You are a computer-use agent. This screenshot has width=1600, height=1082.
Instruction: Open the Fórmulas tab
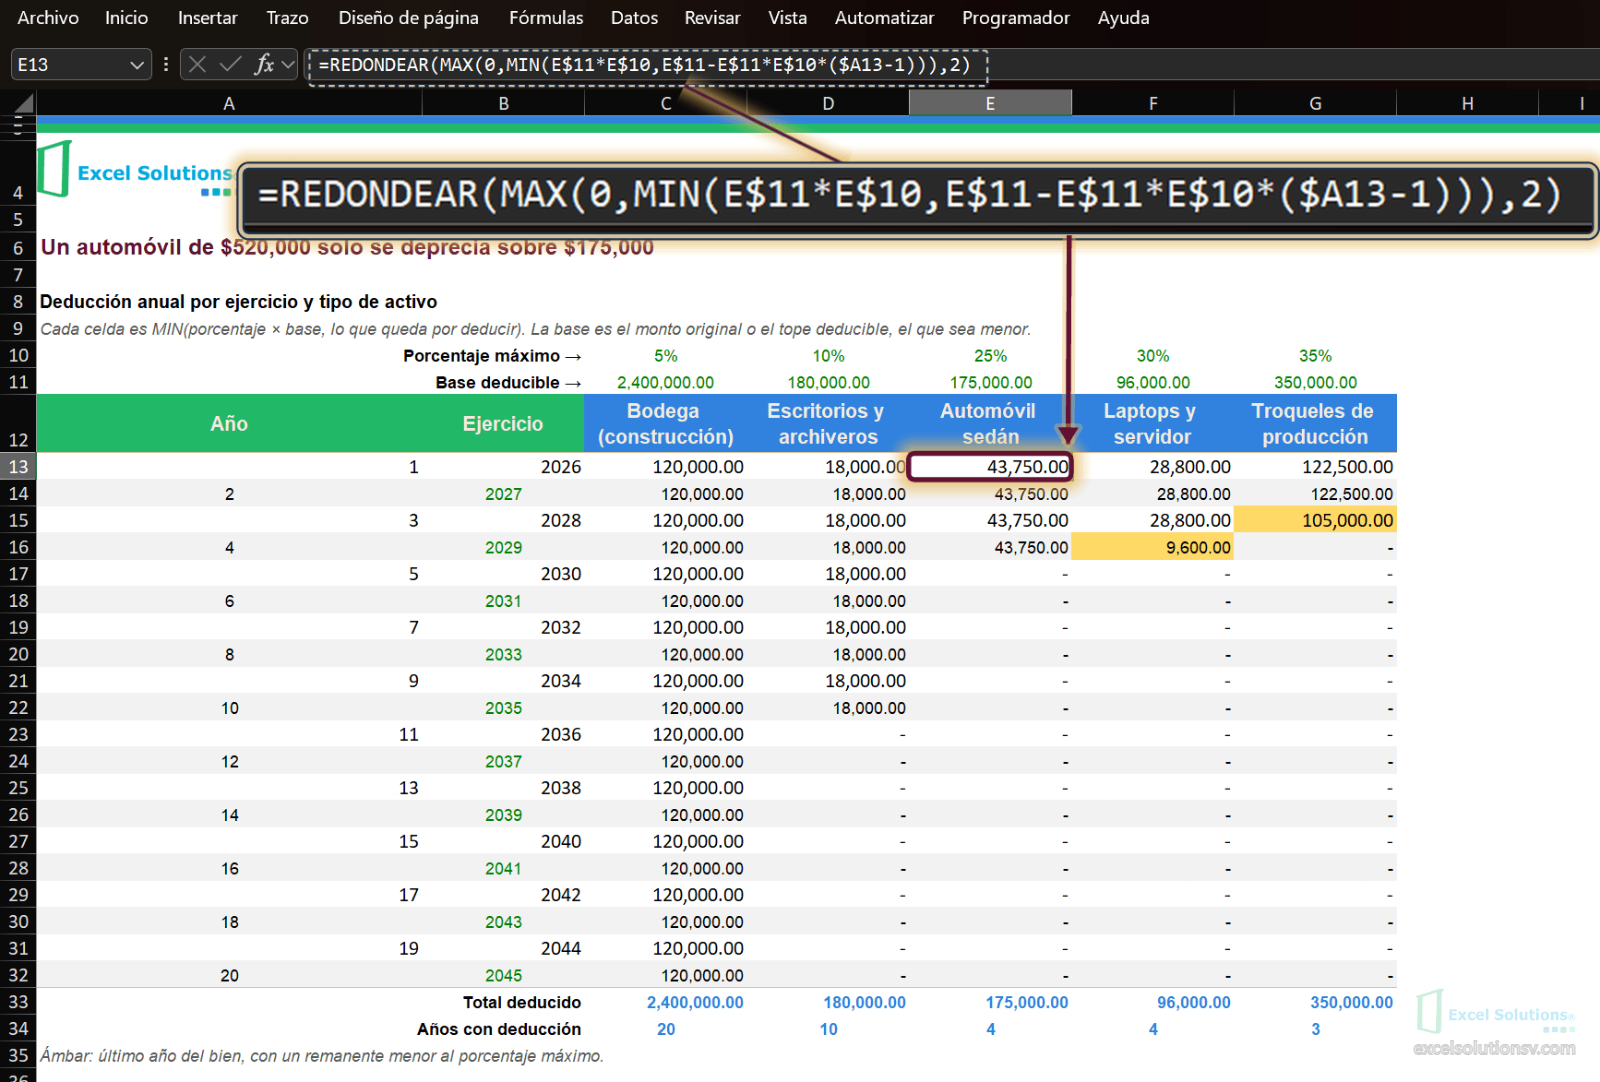point(546,18)
